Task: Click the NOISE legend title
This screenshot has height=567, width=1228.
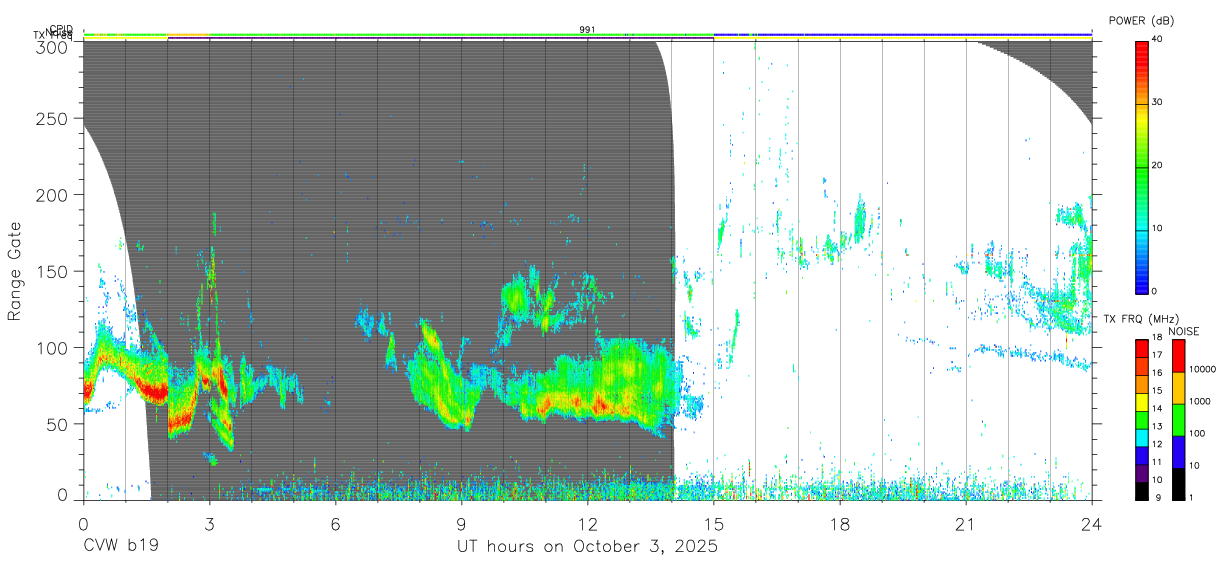Action: [1184, 331]
